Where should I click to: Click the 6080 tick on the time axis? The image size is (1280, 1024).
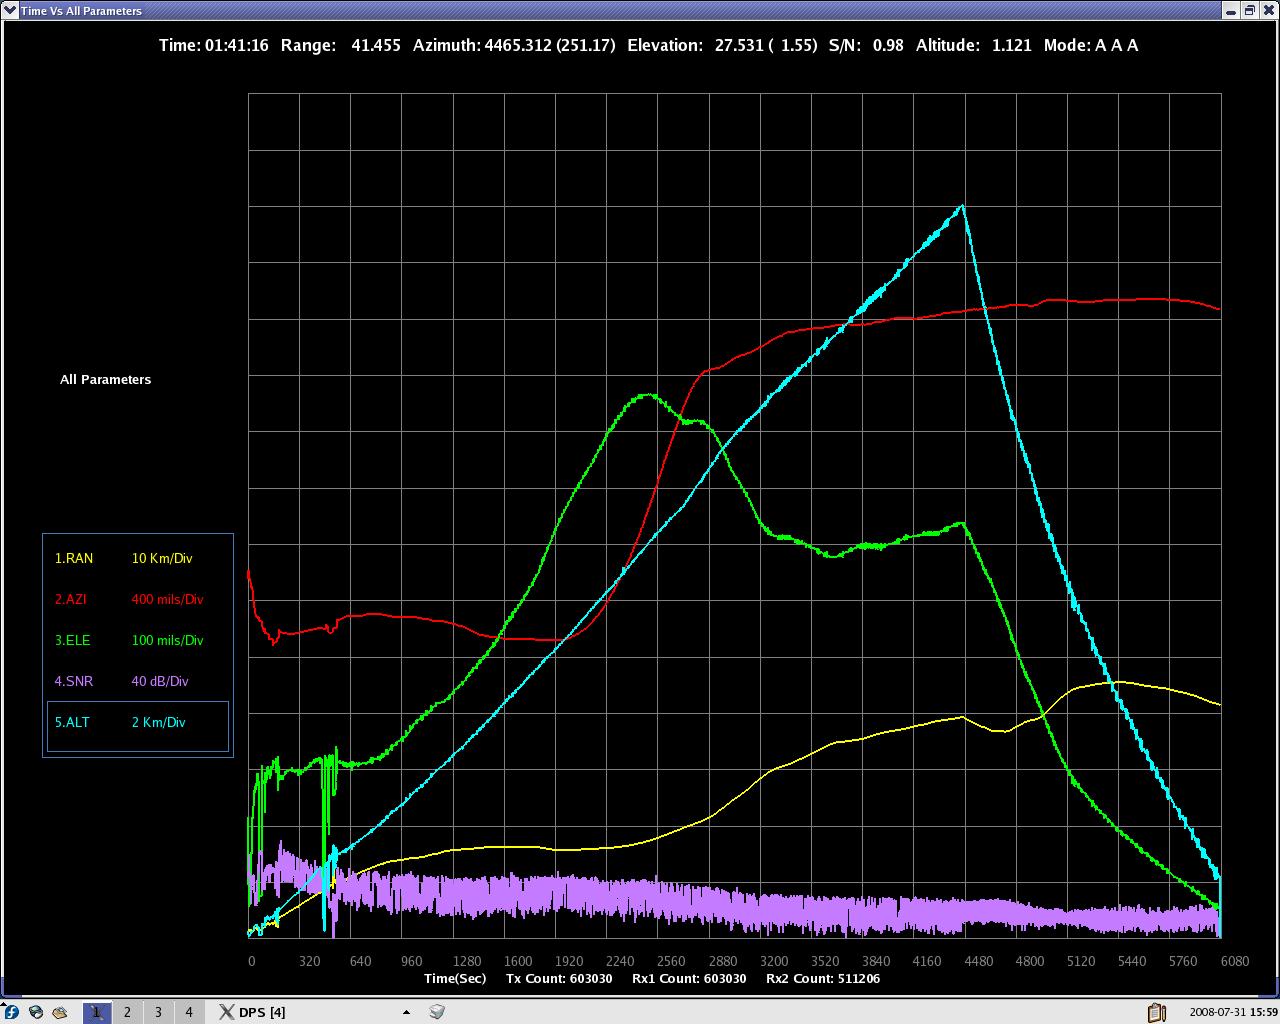pos(1234,961)
